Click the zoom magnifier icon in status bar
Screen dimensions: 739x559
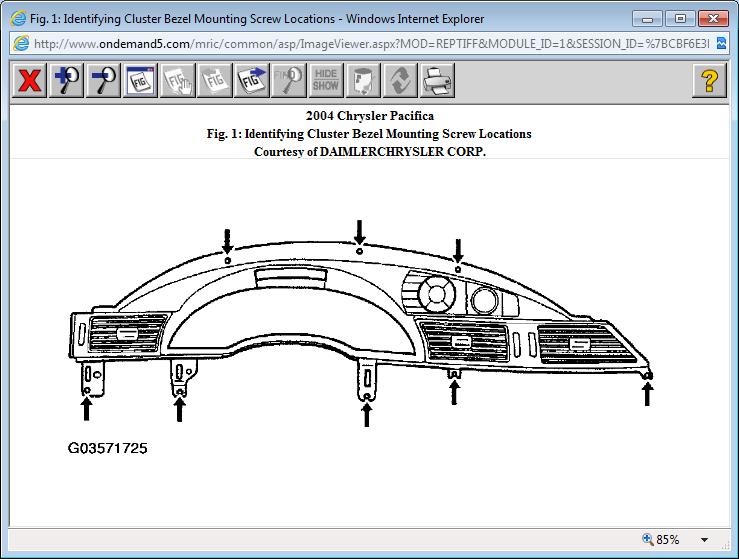click(648, 539)
